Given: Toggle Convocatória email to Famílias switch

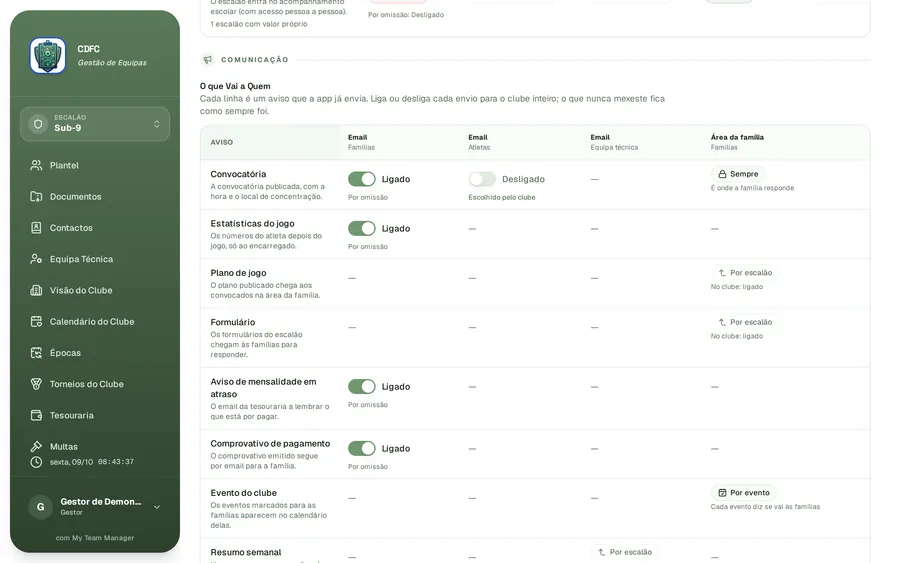Looking at the screenshot, I should click(x=362, y=179).
